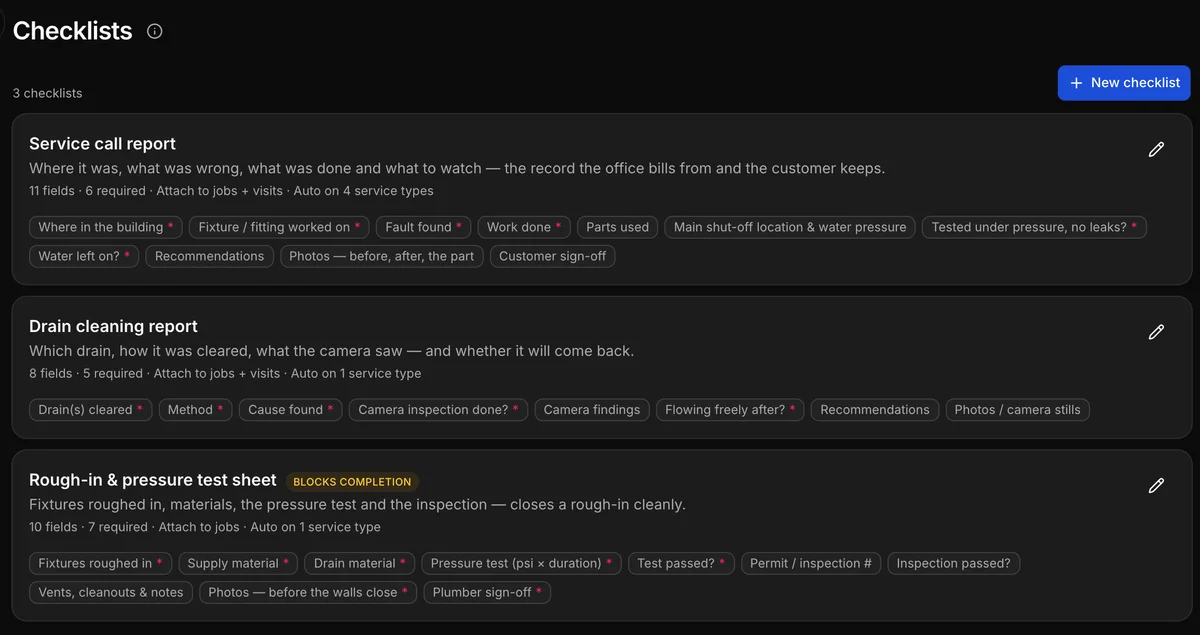Click the 'Flowing freely after?' chip
Viewport: 1200px width, 635px height.
click(730, 409)
